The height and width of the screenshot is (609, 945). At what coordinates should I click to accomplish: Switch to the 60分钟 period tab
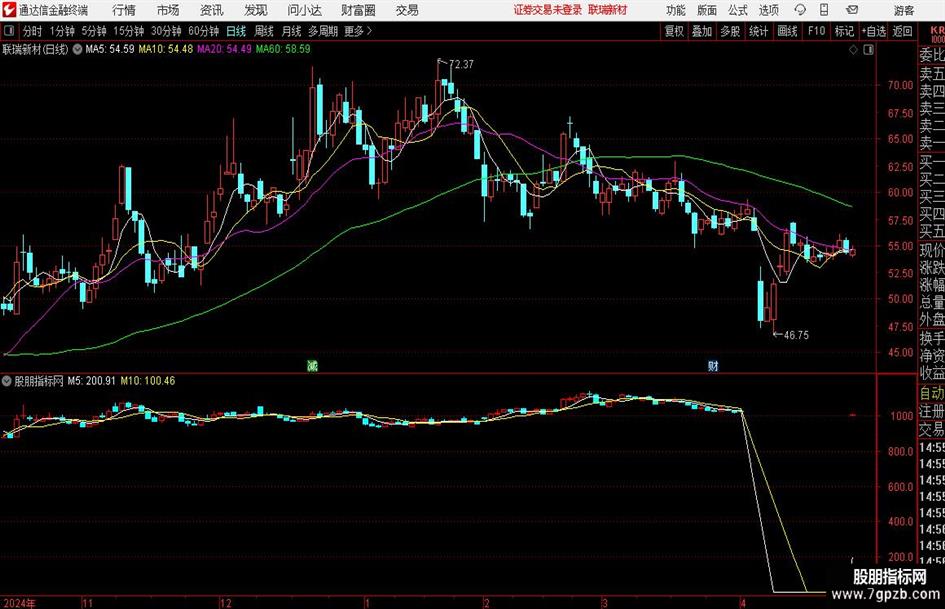click(x=203, y=31)
